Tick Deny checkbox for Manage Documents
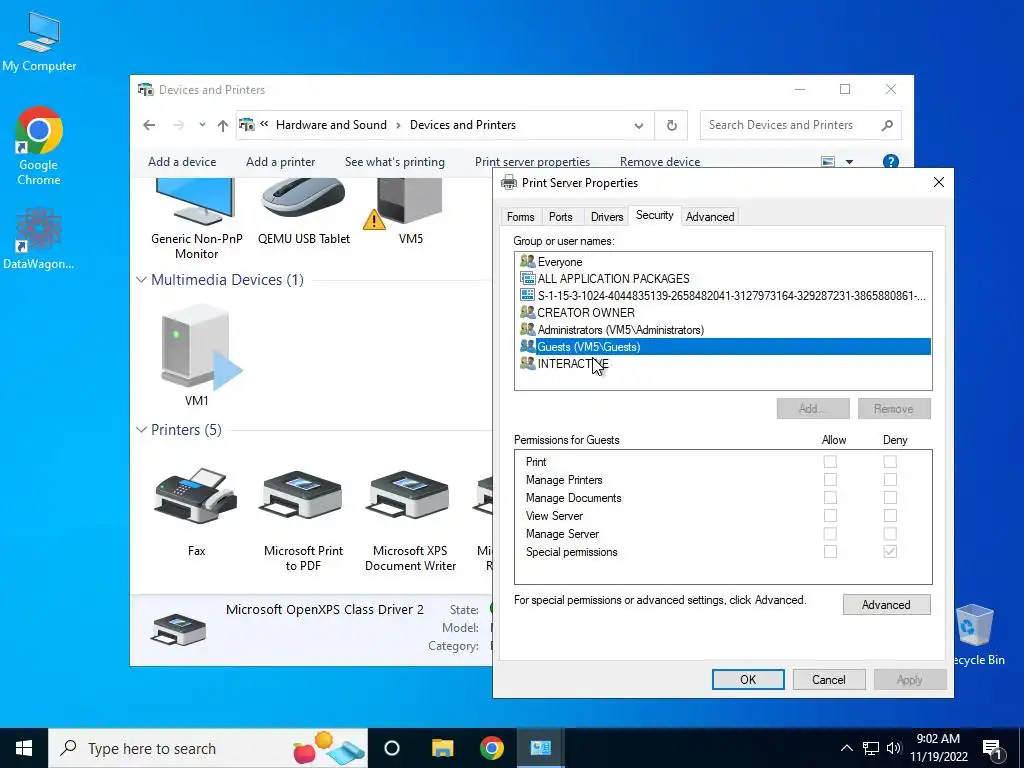1024x768 pixels. point(890,498)
